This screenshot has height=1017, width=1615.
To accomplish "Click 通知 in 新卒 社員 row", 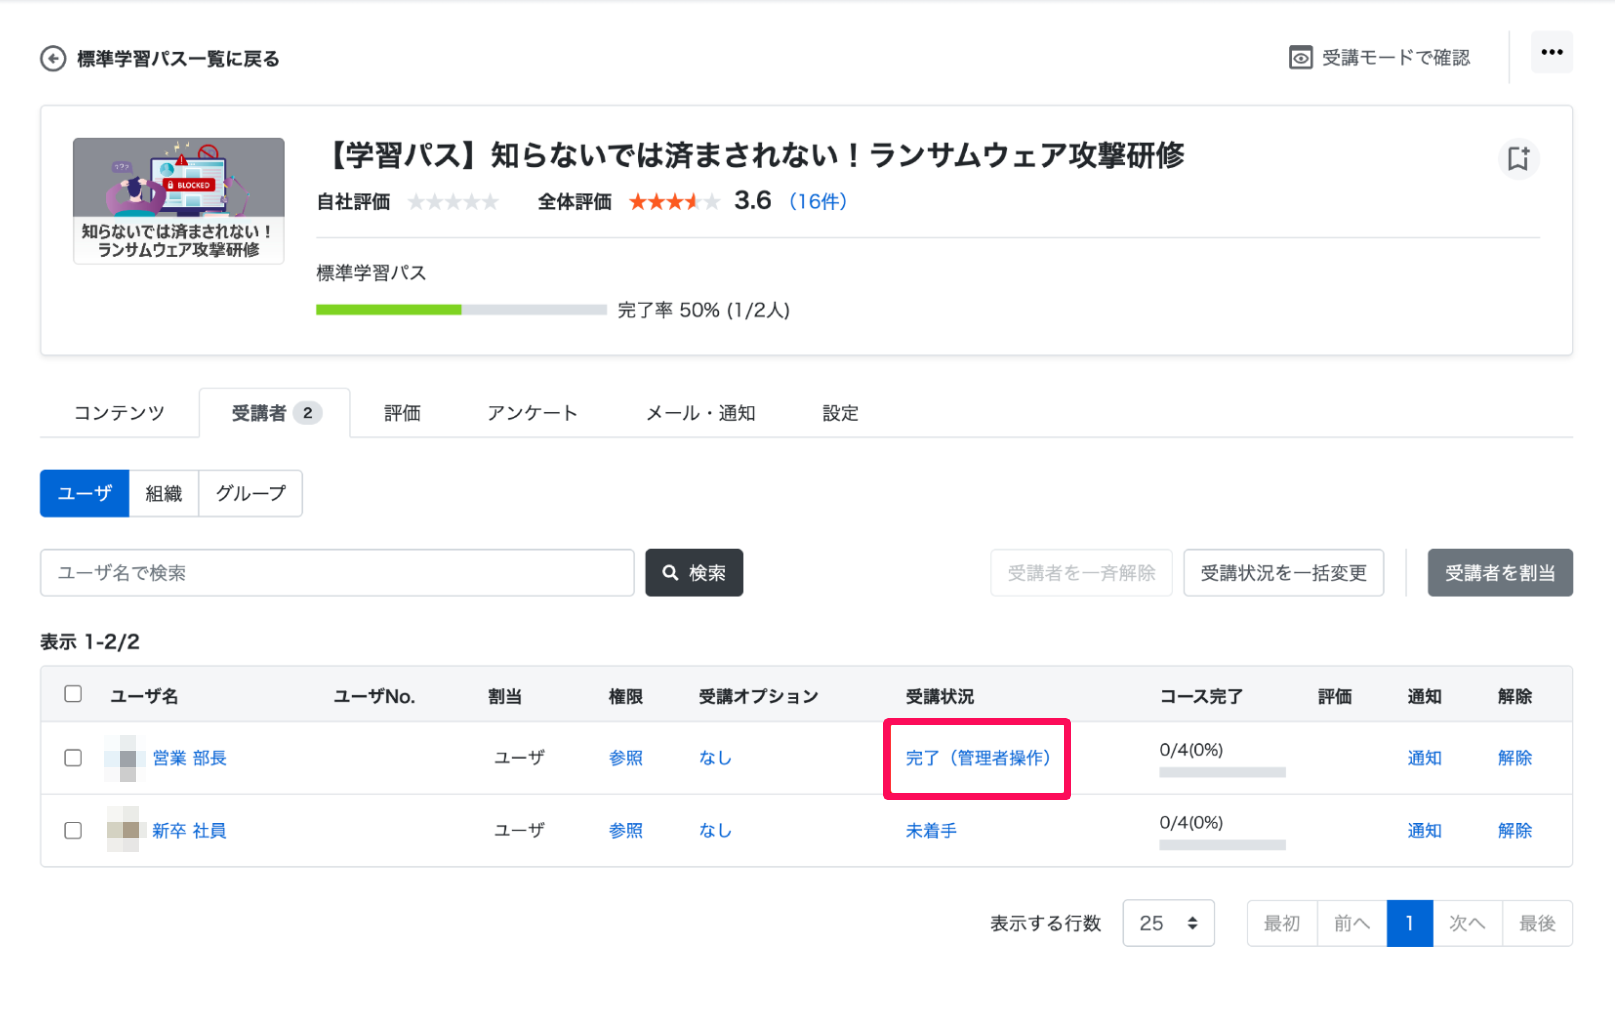I will click(x=1424, y=830).
